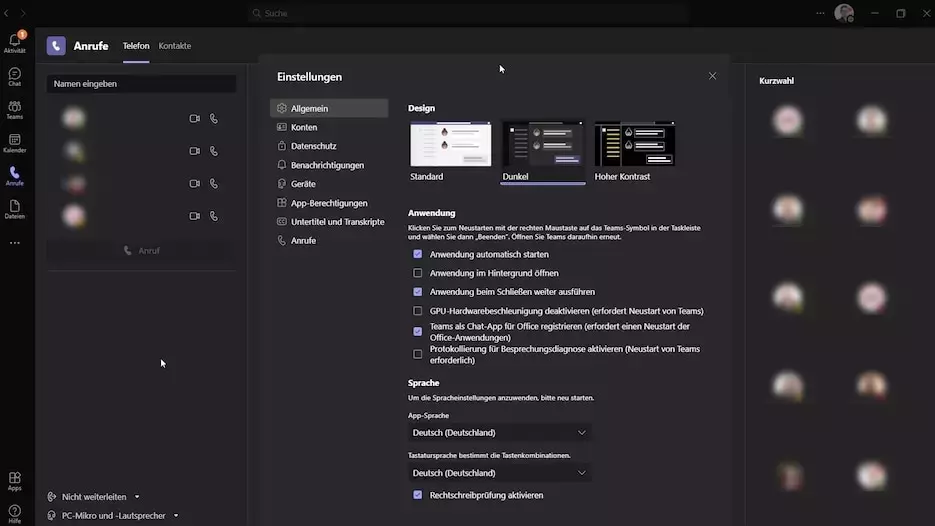Expand the App-Sprache dropdown
This screenshot has height=526, width=935.
point(499,433)
